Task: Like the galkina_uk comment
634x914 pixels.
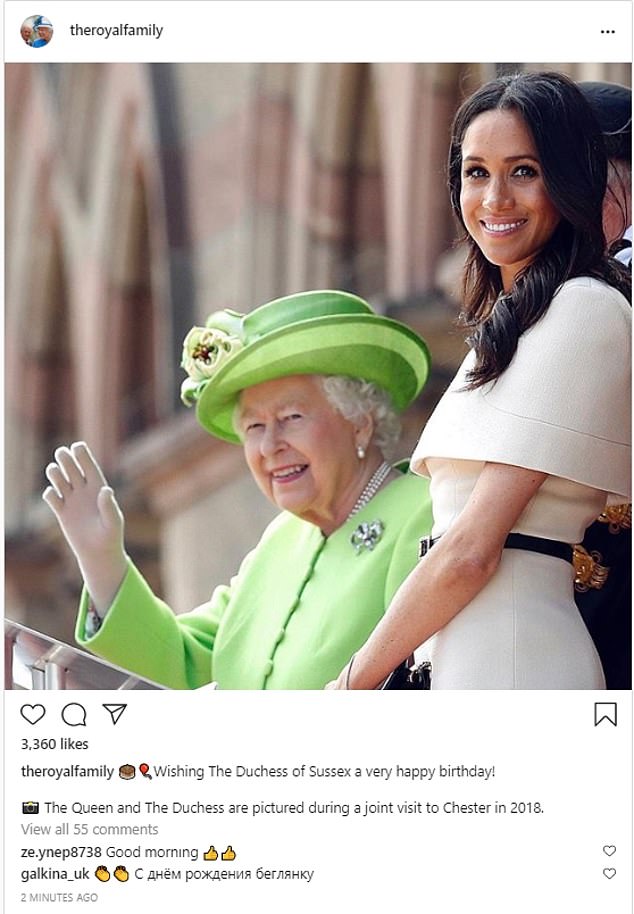Action: [x=609, y=873]
